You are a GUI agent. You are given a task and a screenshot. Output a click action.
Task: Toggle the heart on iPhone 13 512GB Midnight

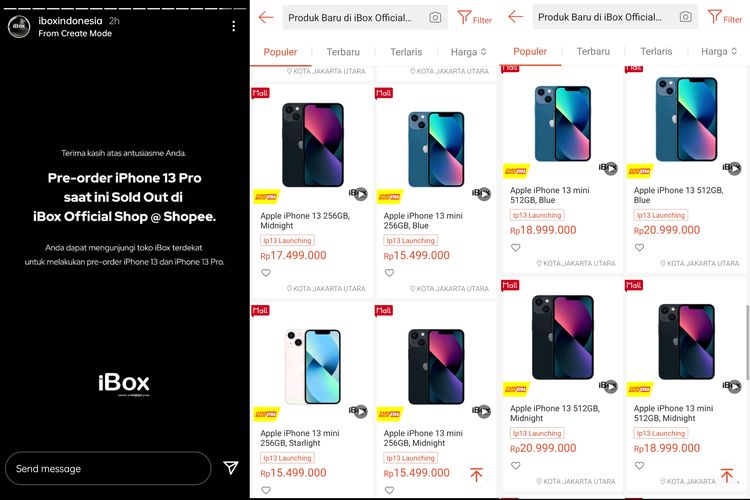click(515, 466)
